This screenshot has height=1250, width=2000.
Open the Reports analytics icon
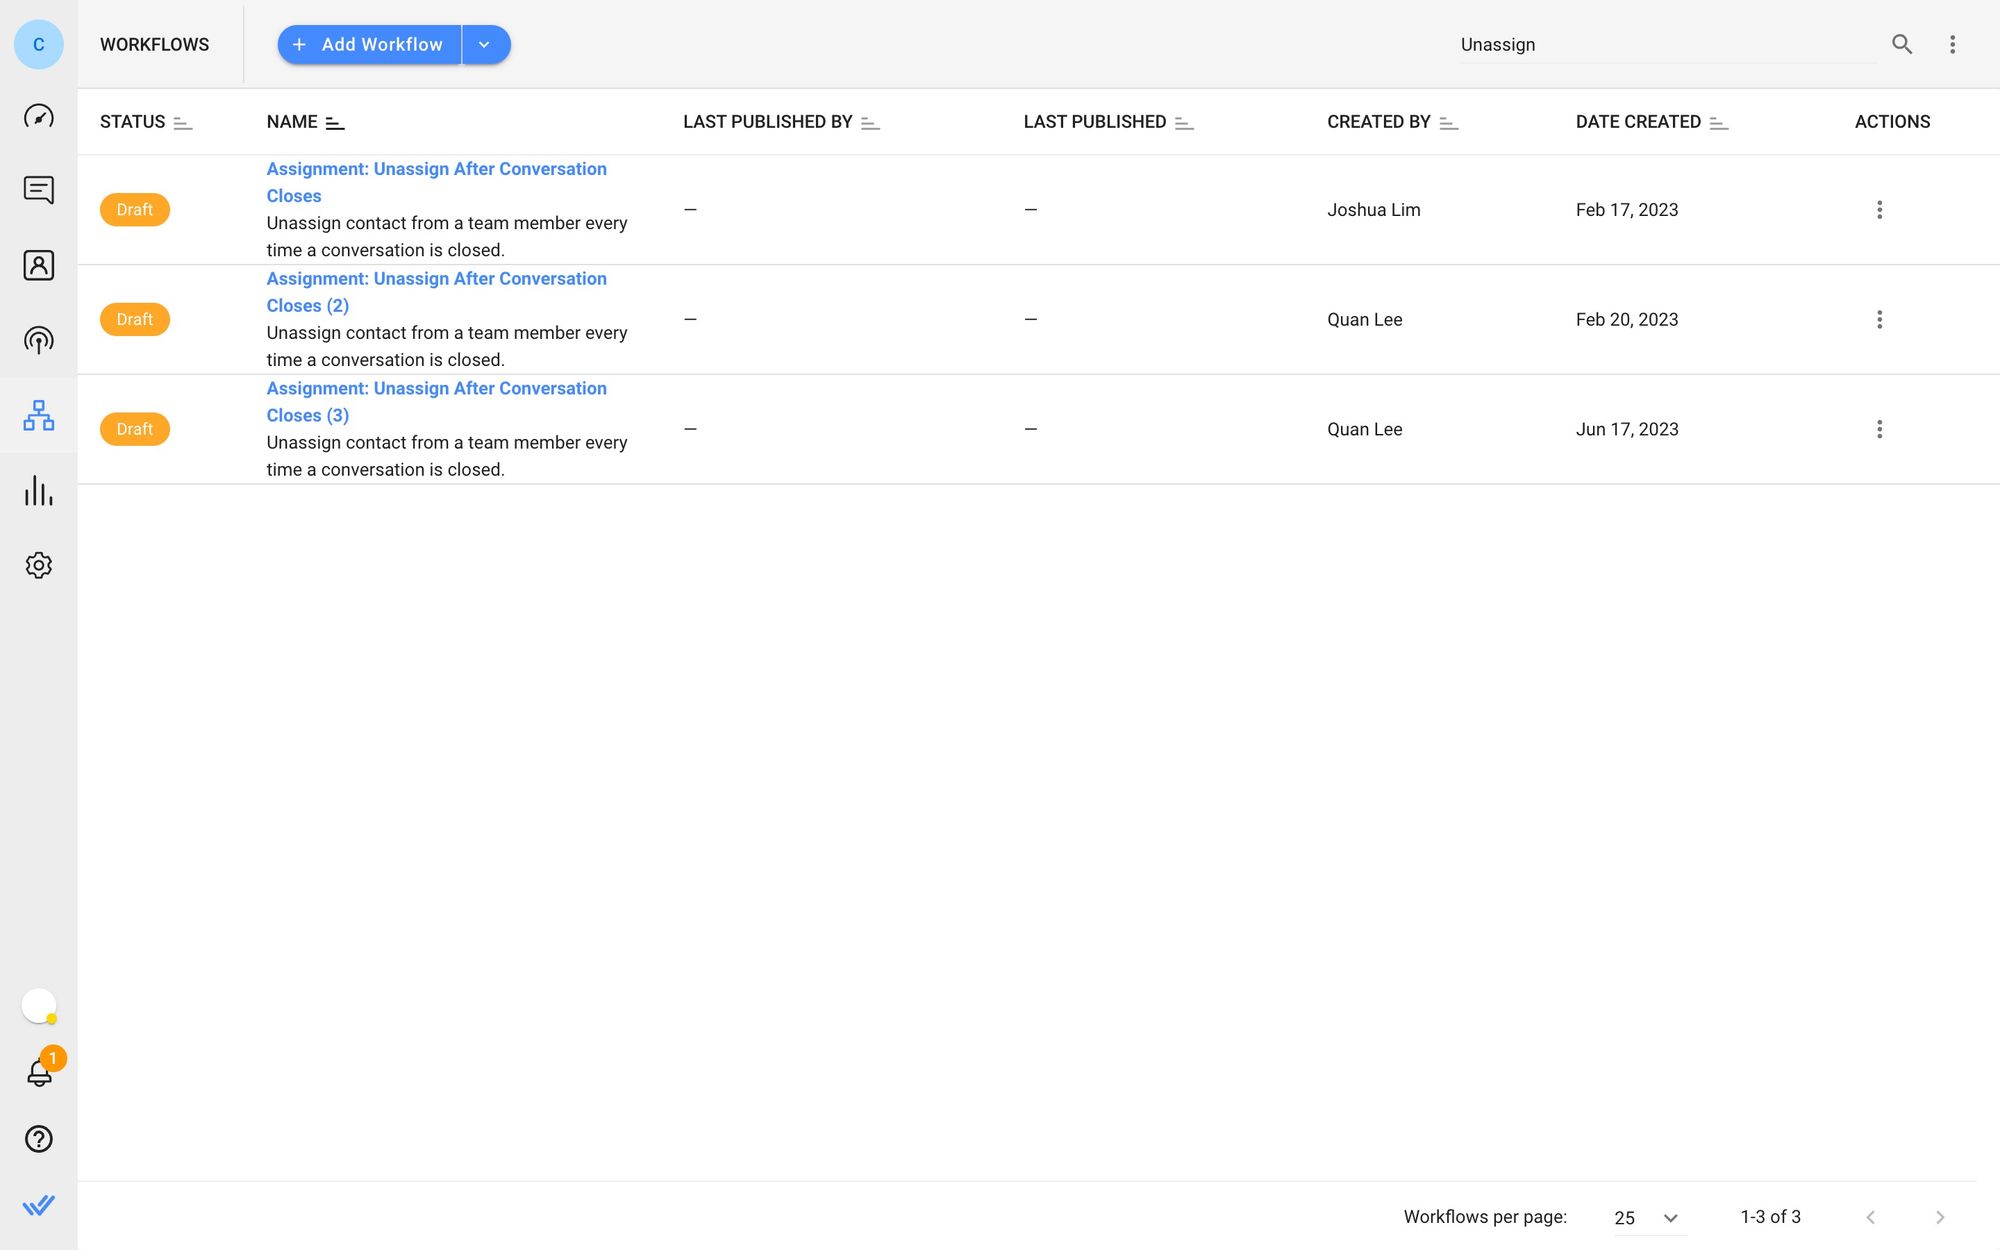pyautogui.click(x=39, y=490)
